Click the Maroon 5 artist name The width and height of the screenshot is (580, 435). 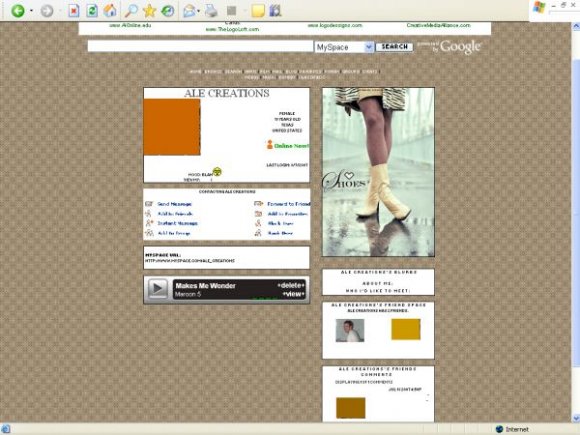coord(188,294)
